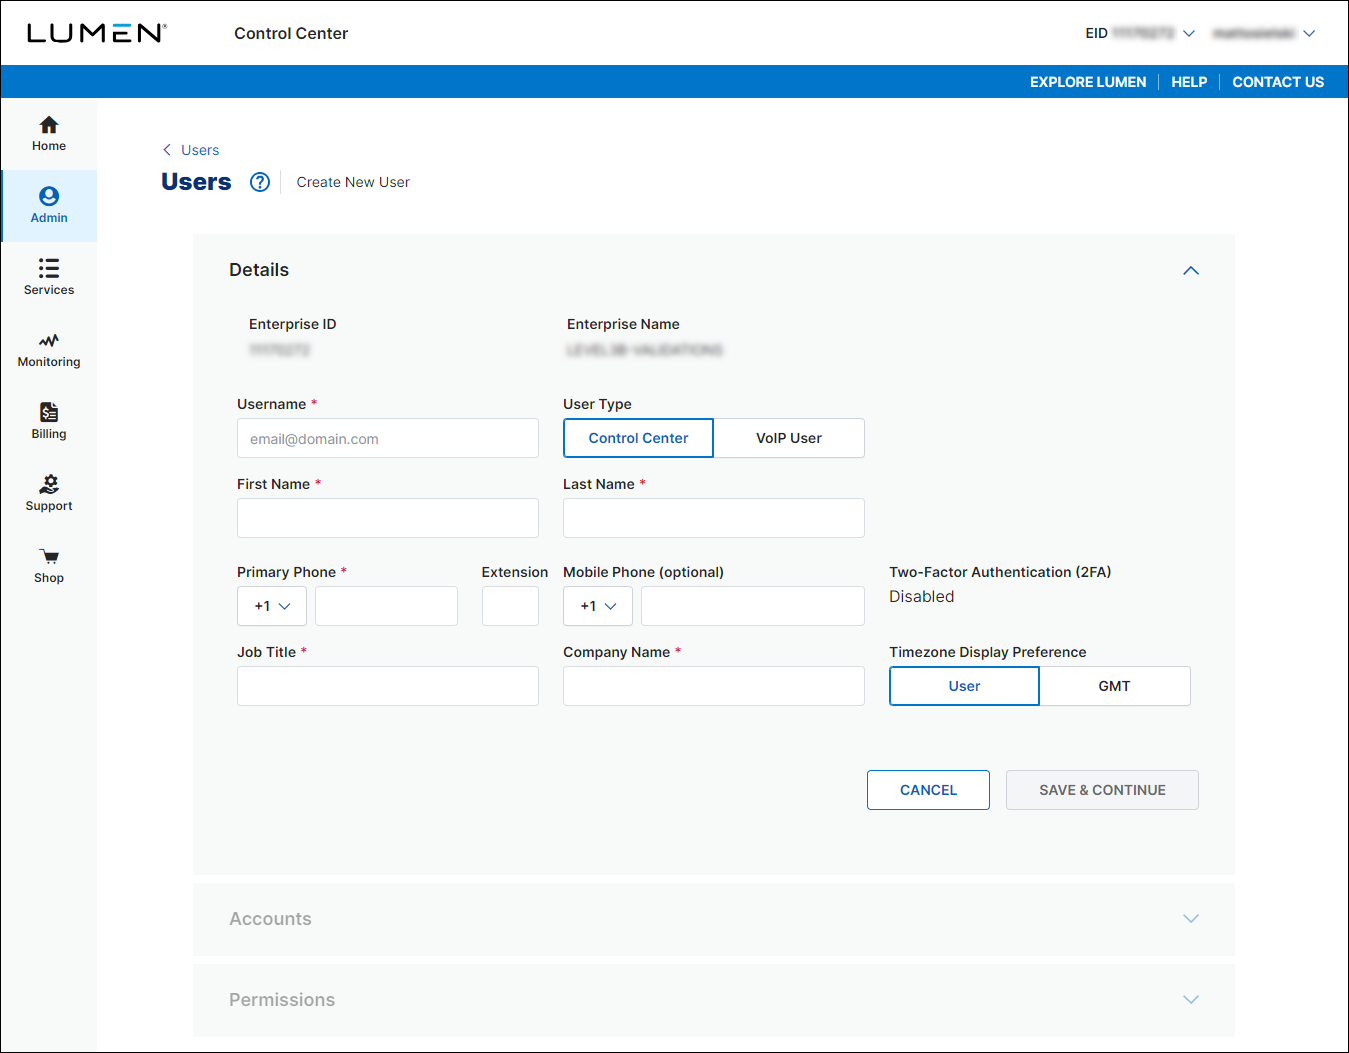
Task: Select VoIP User type
Action: pos(789,438)
